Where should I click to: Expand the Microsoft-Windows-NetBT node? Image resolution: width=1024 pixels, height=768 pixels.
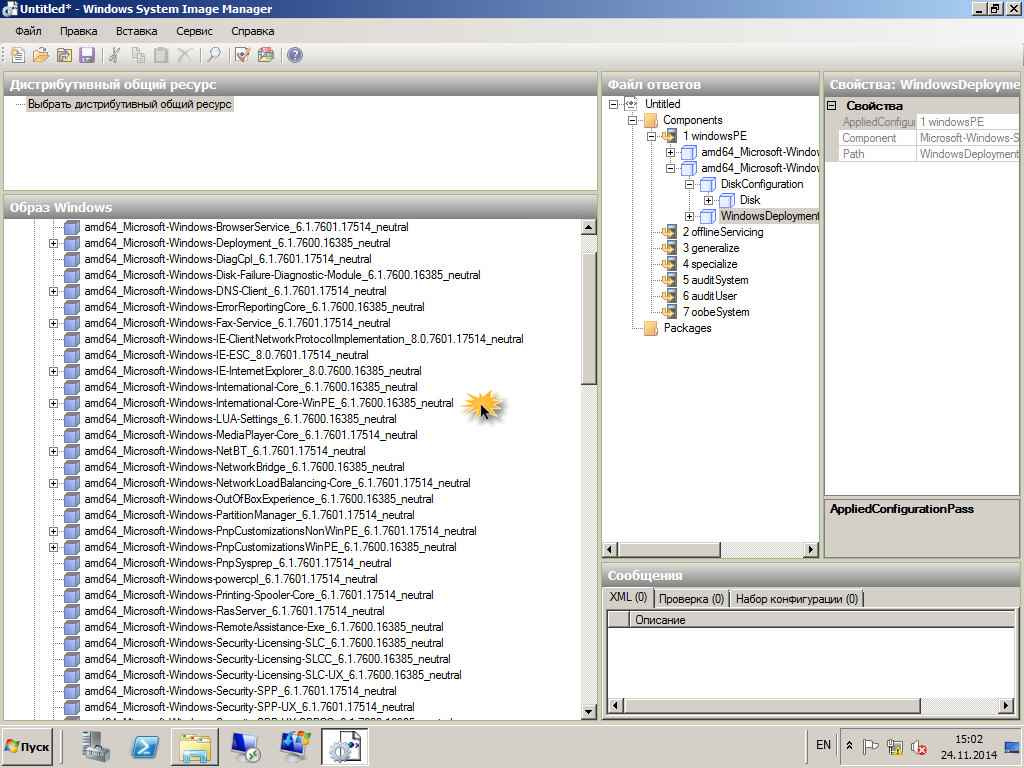click(x=54, y=451)
